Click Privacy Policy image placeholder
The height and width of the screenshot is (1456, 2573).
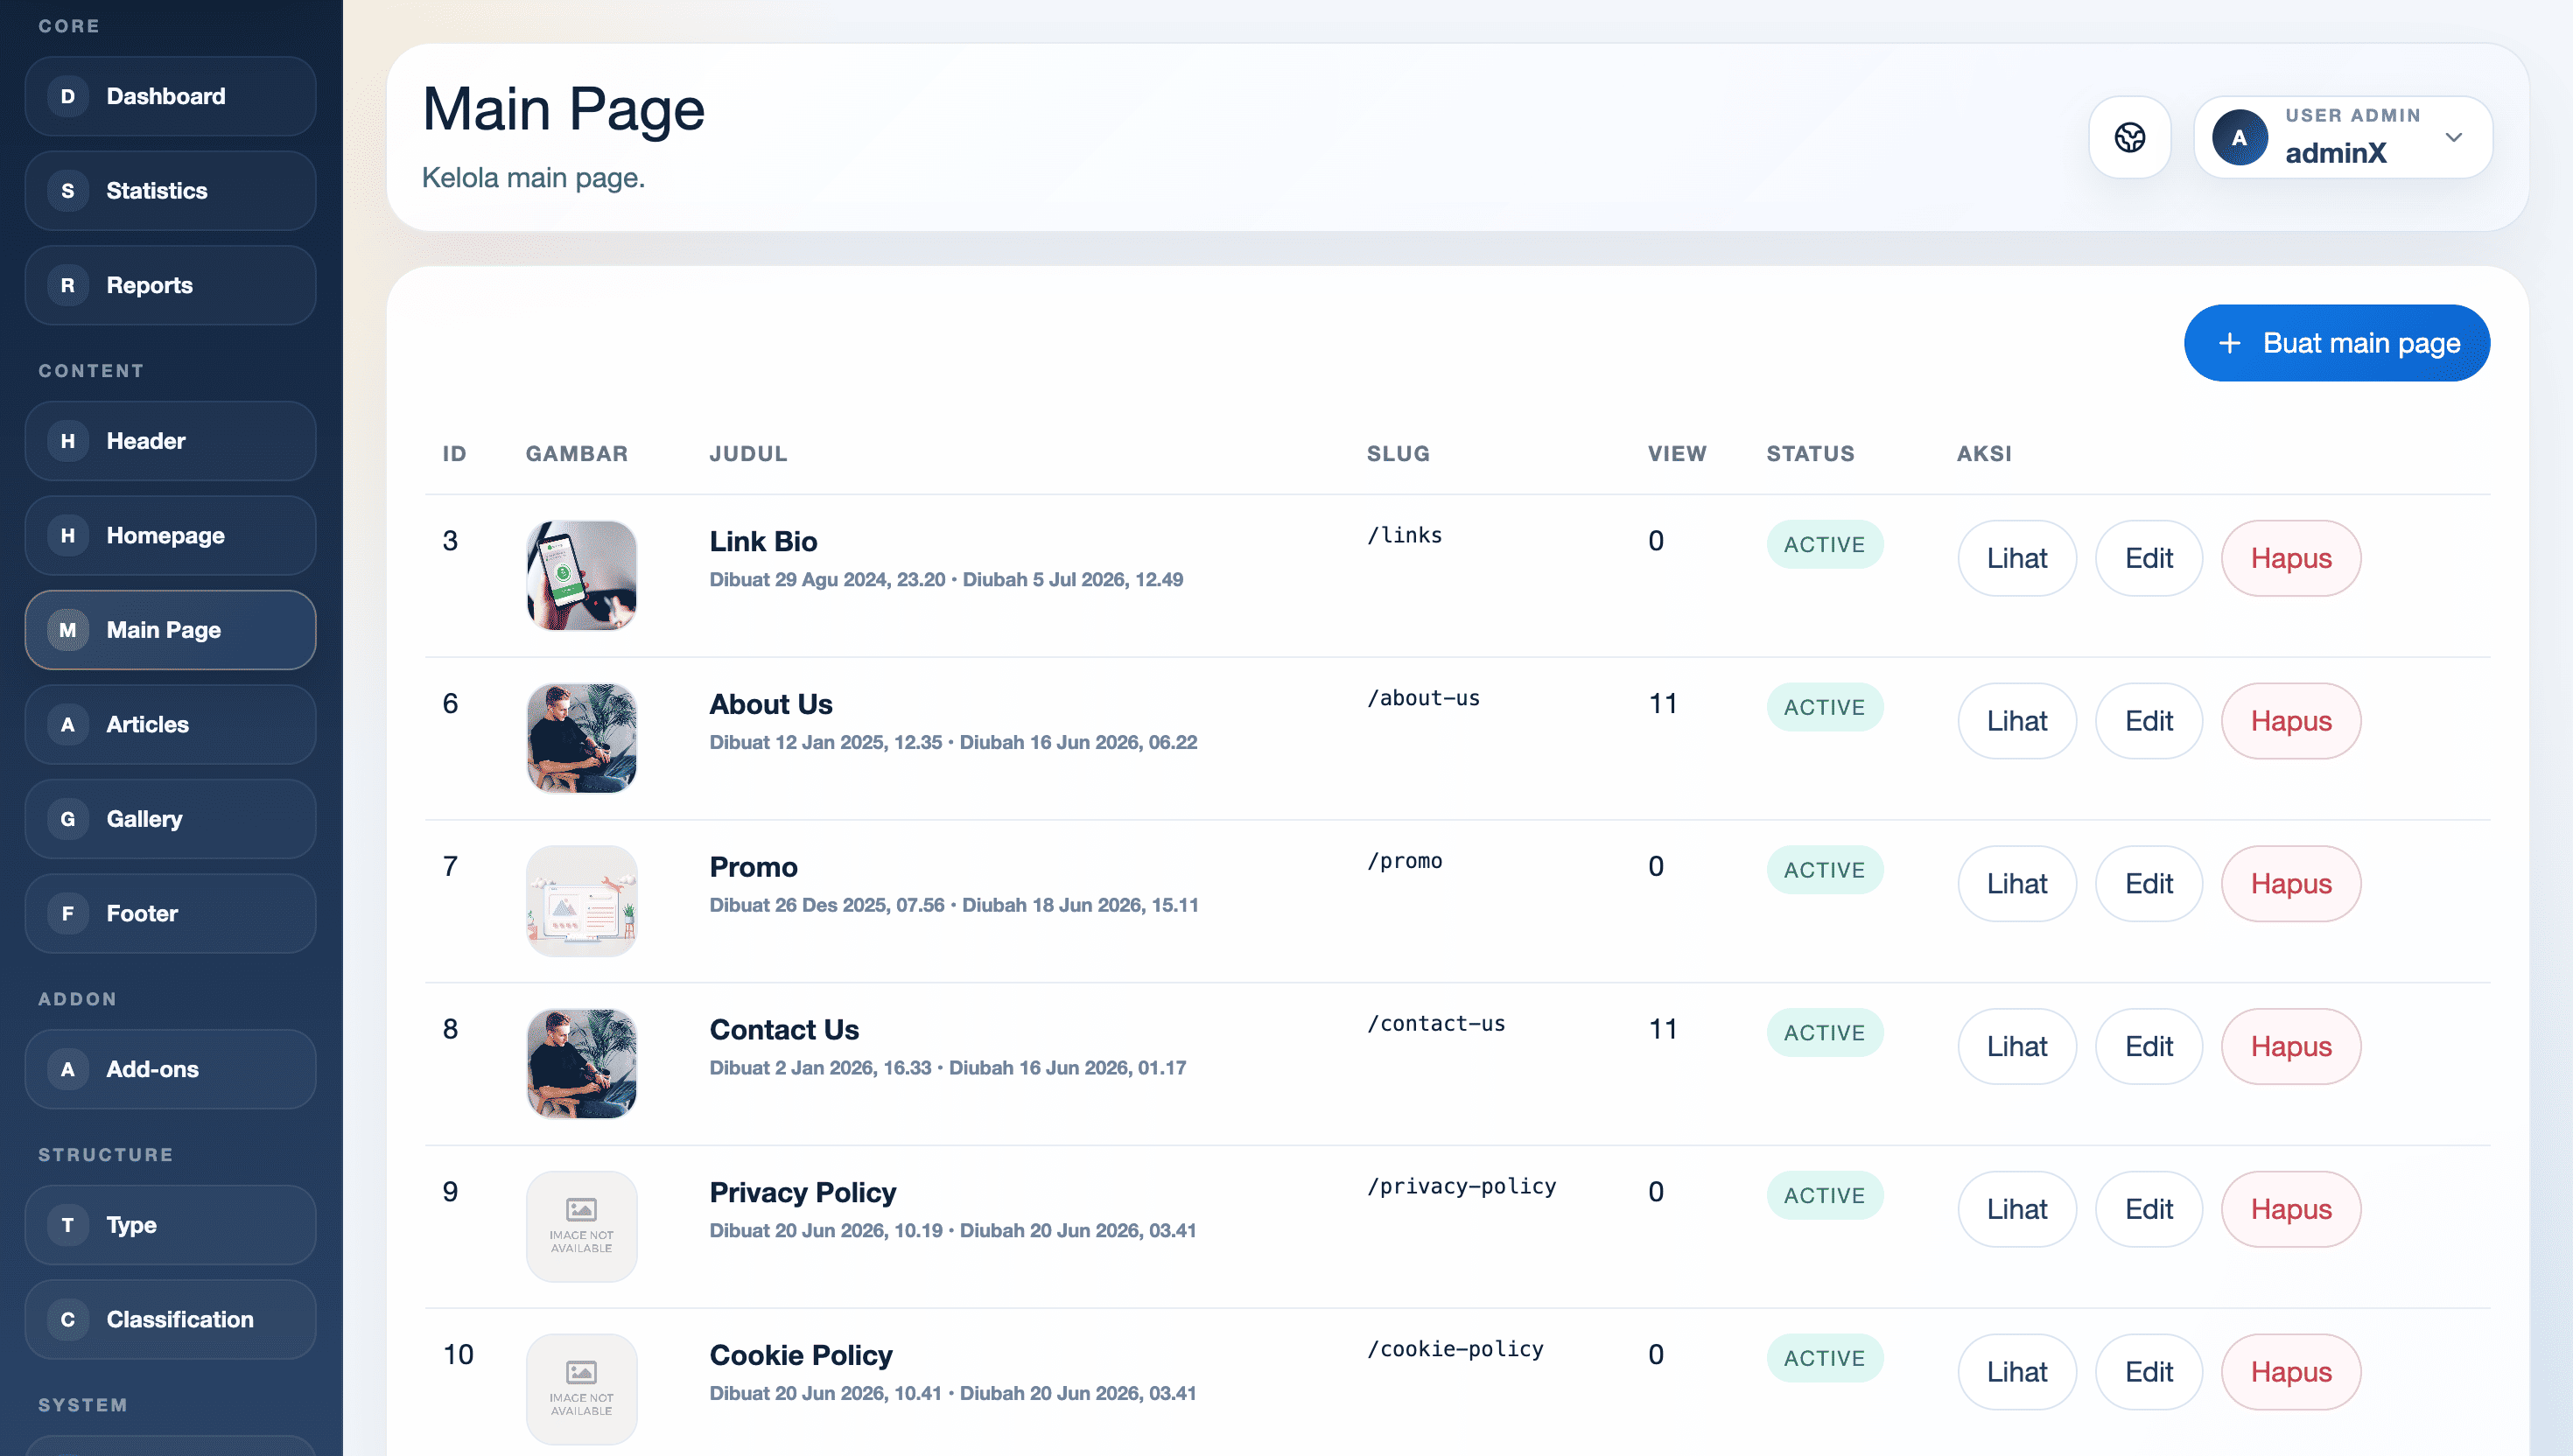(581, 1227)
